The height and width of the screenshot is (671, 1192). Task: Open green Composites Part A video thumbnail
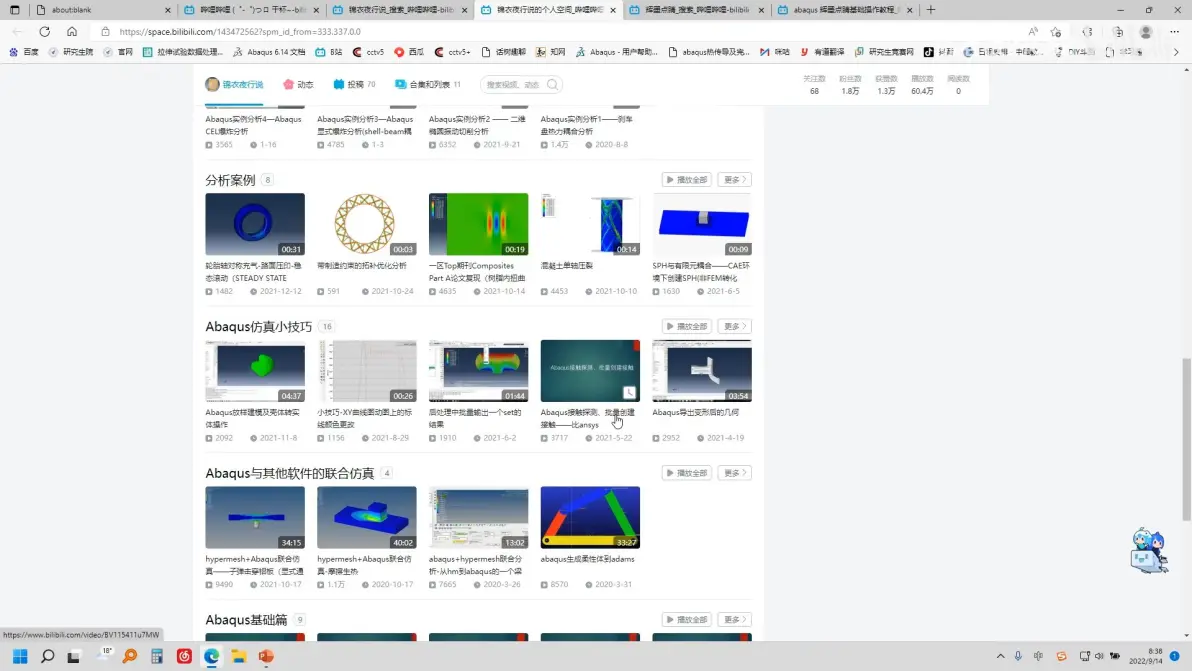[478, 224]
